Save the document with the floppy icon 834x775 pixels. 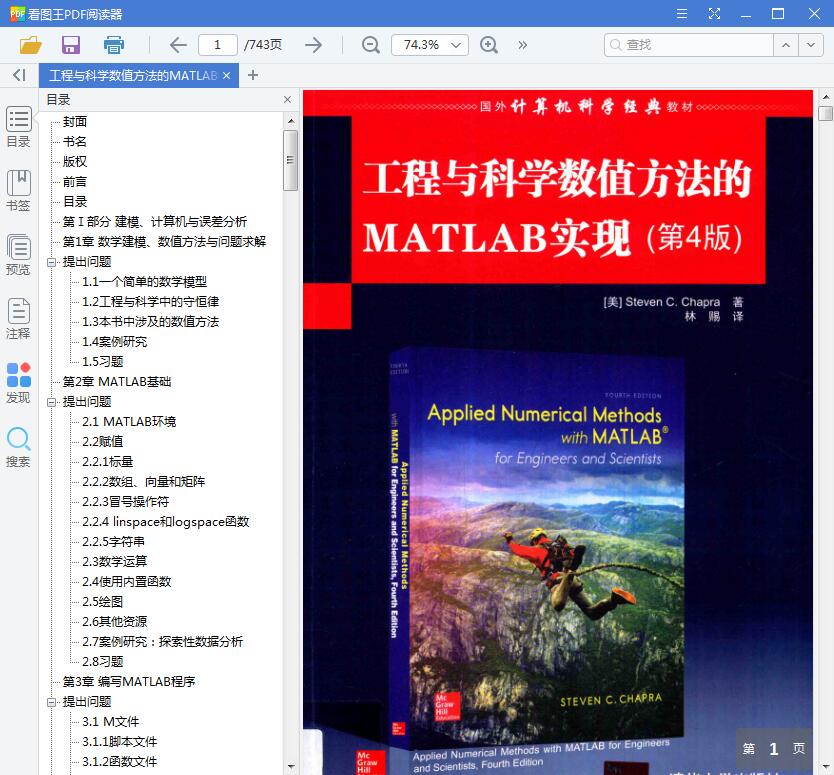coord(71,45)
